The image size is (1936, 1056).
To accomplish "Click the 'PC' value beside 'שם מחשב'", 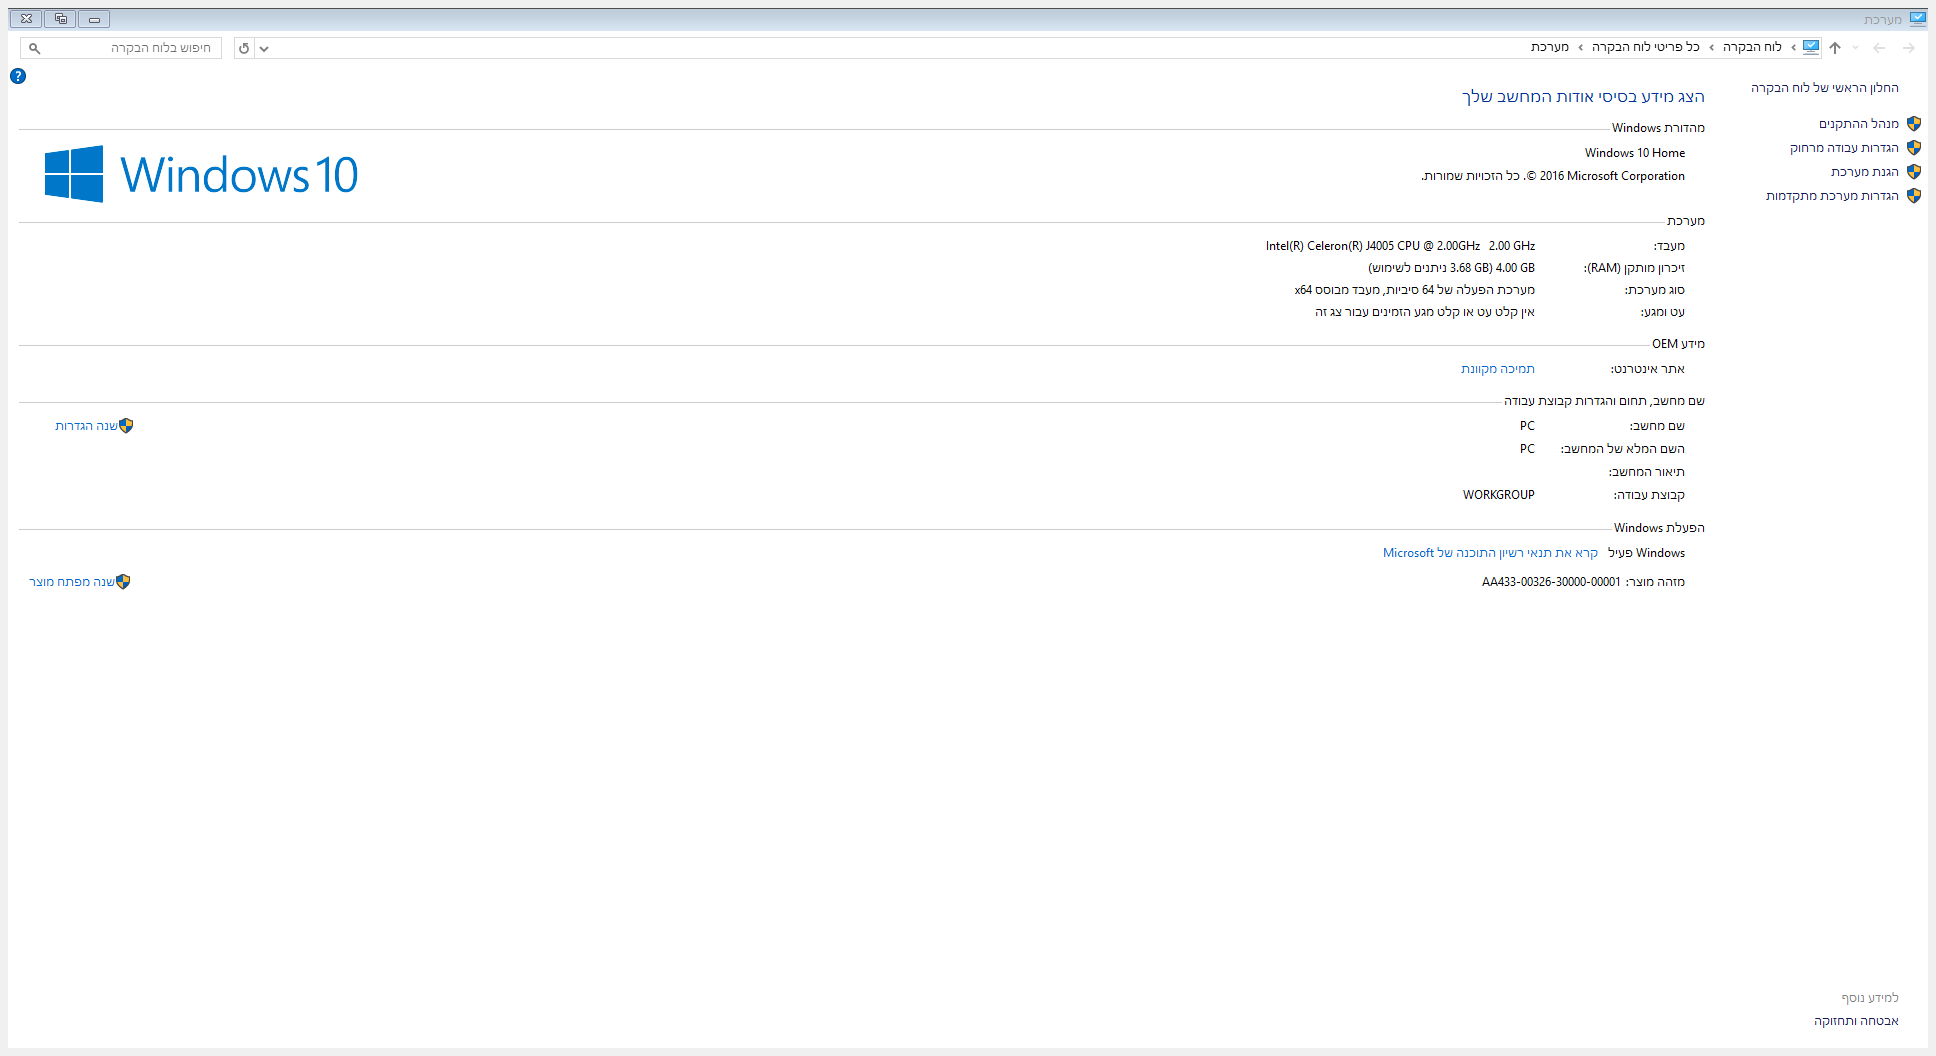I will click(1527, 426).
